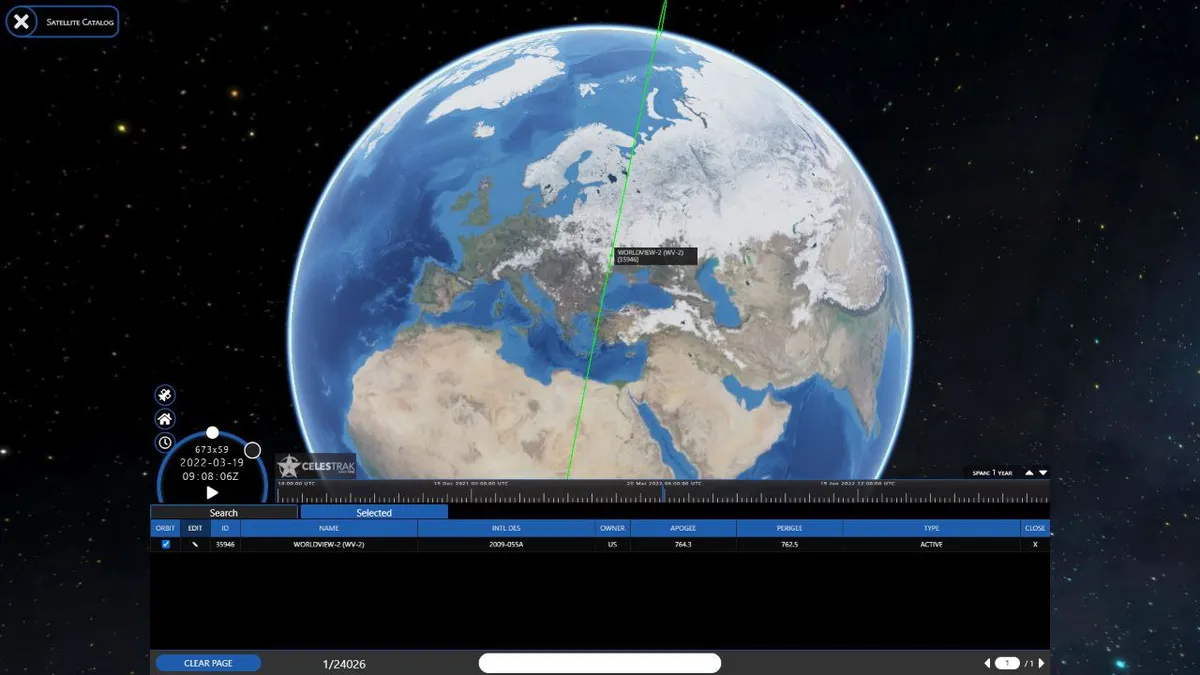Click the ID cell 35946
1200x675 pixels.
click(225, 545)
